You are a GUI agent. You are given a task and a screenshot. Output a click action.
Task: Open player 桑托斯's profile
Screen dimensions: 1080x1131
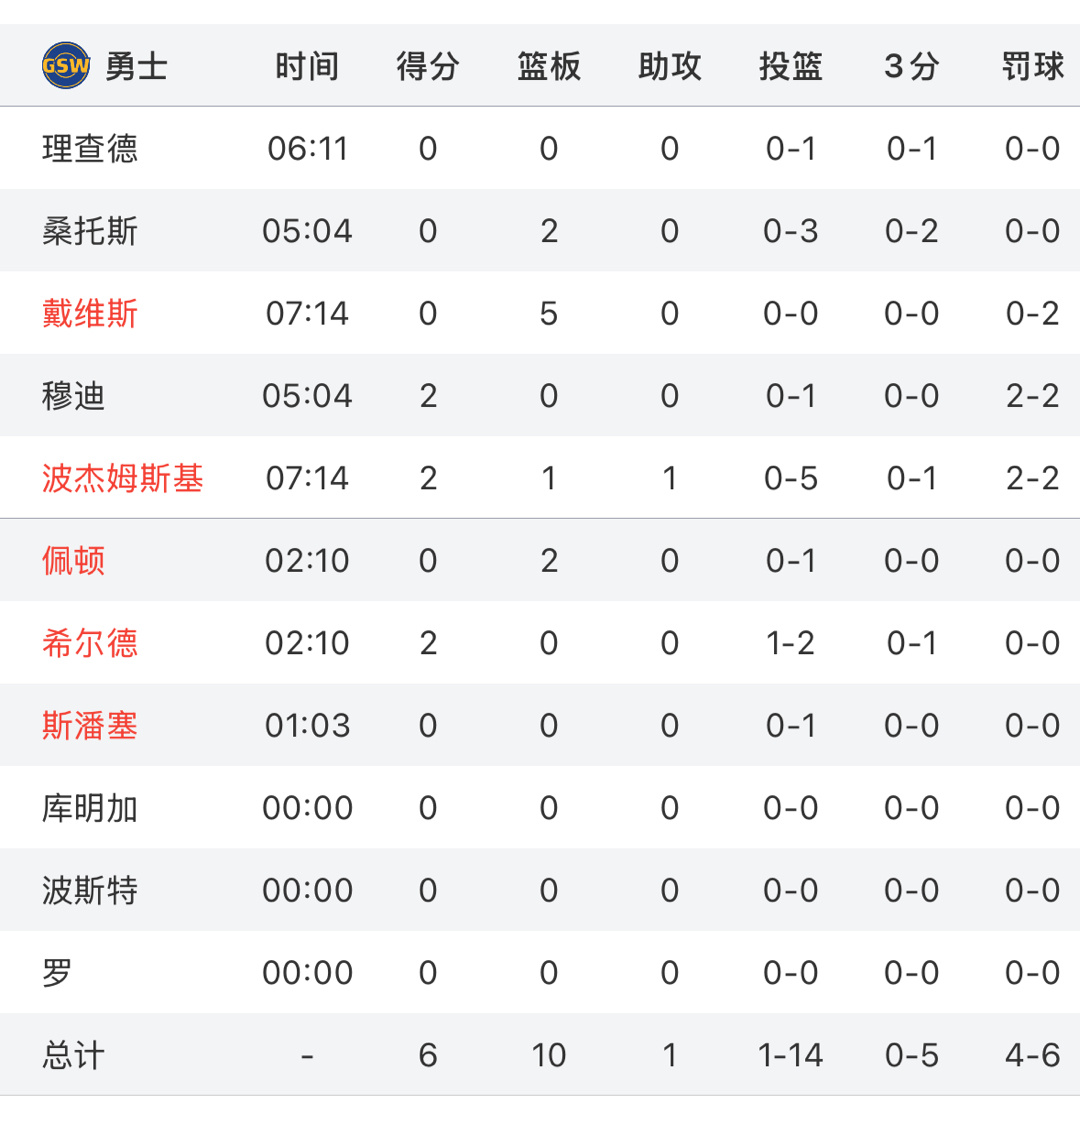coord(90,231)
